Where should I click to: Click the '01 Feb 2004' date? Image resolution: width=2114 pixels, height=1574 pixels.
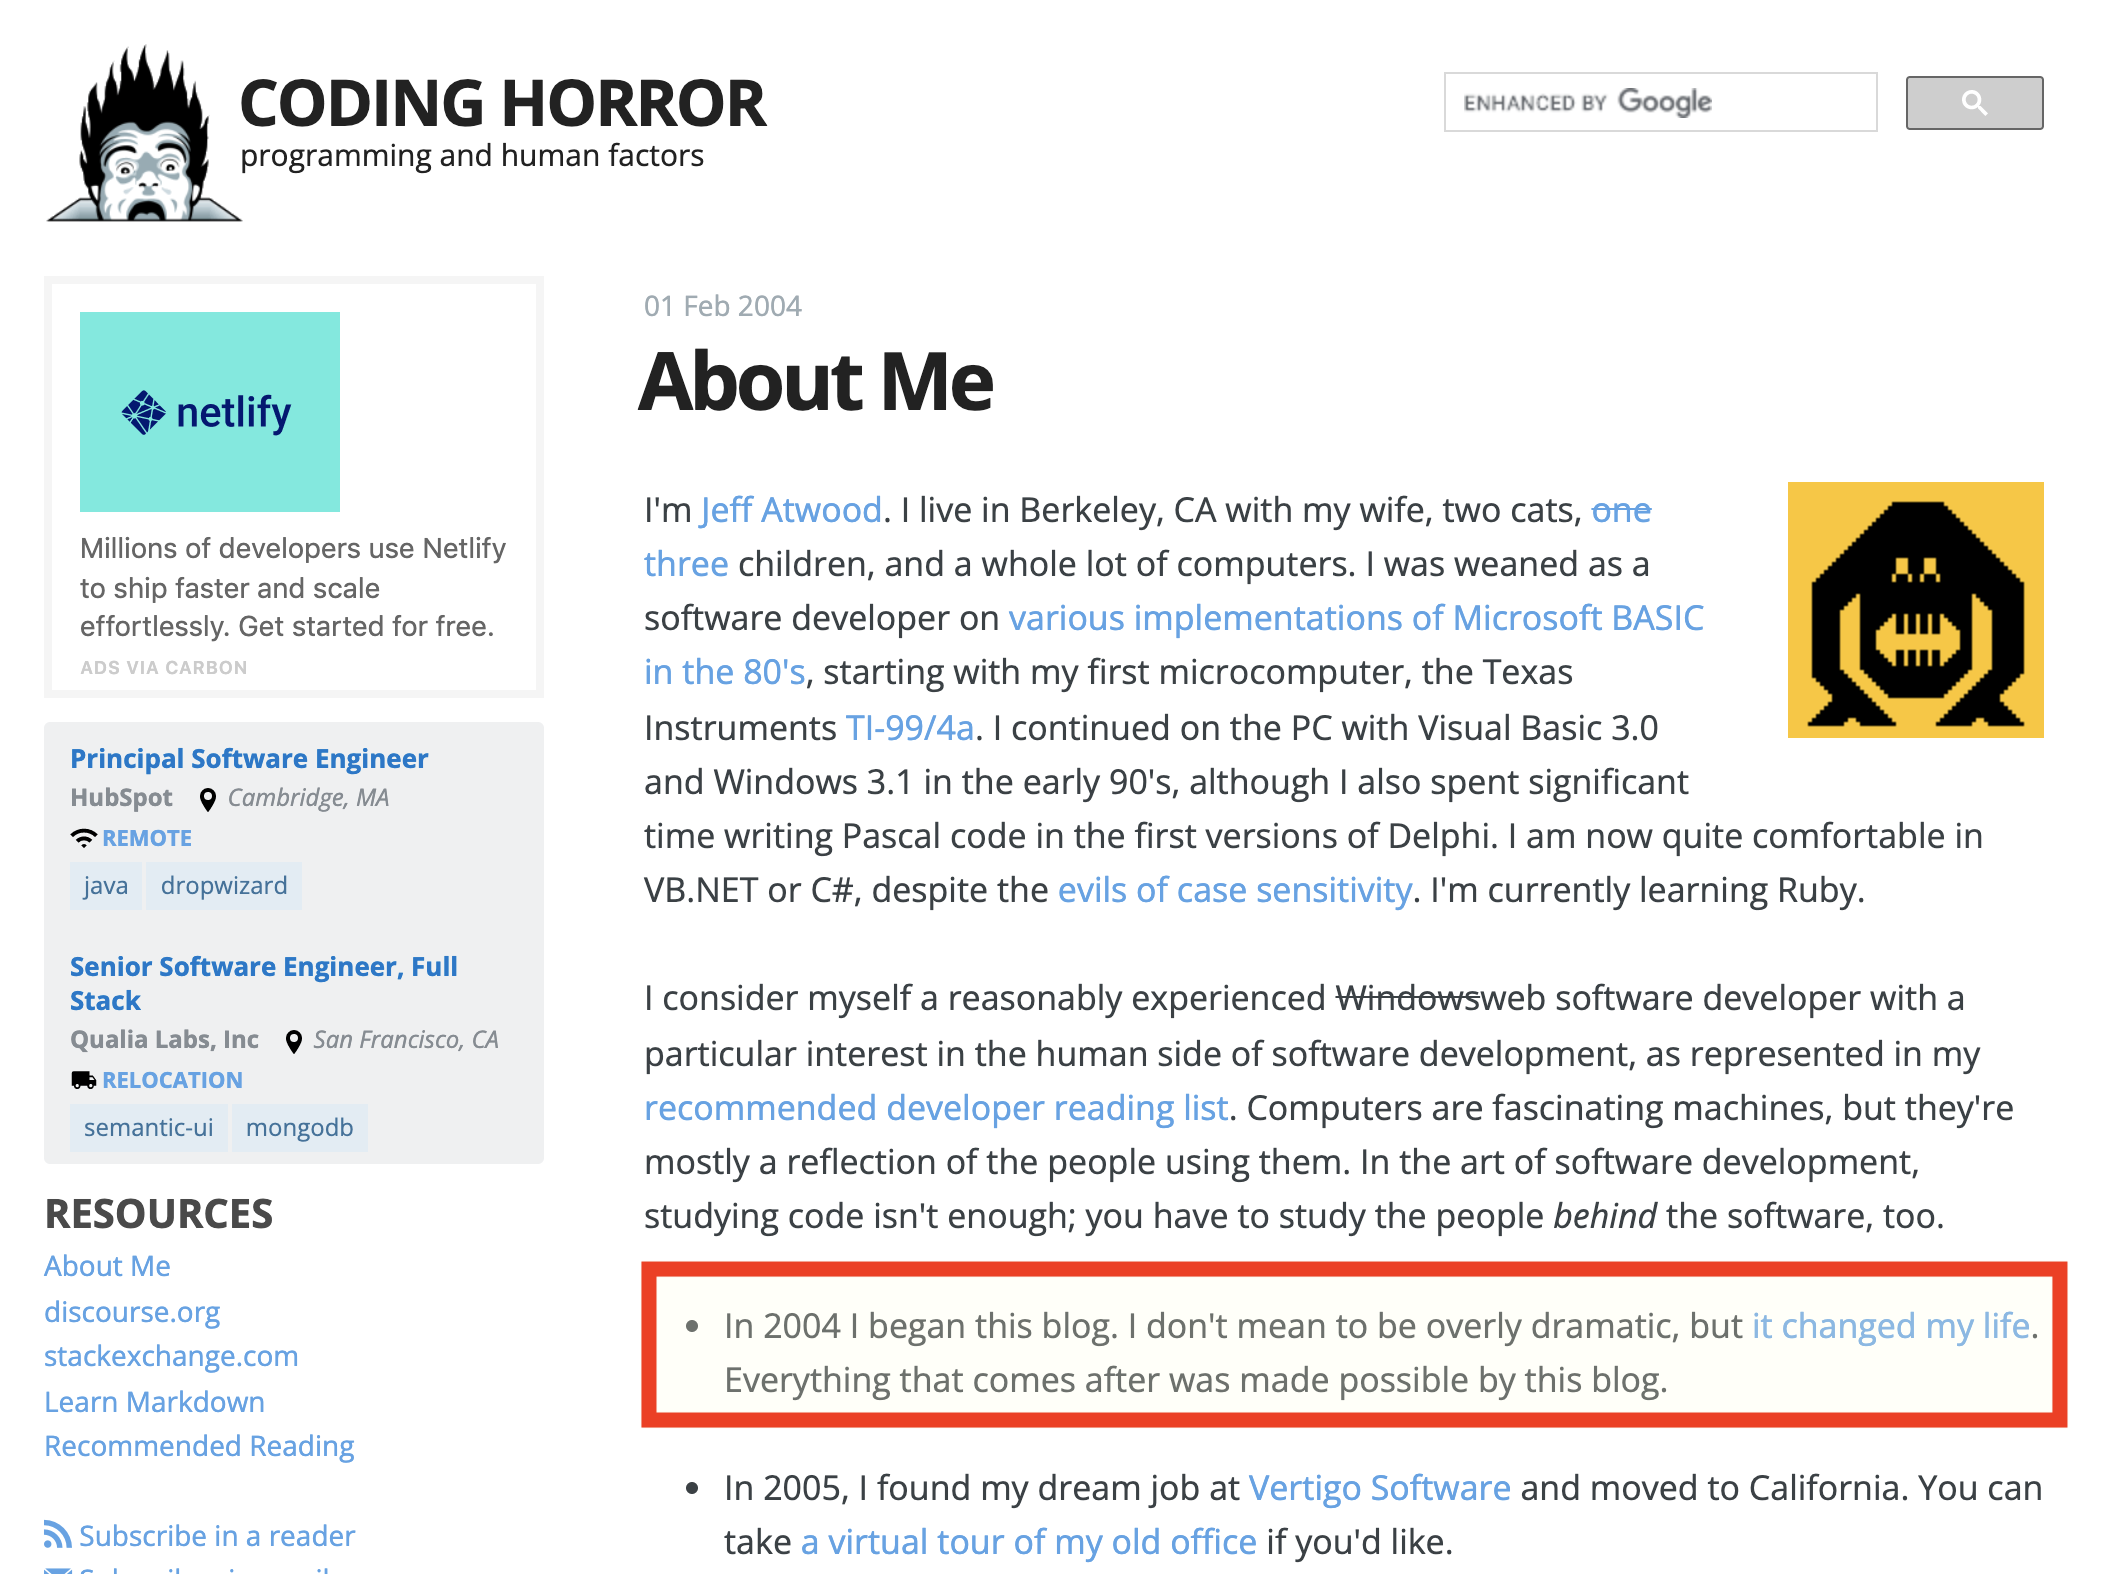(723, 306)
